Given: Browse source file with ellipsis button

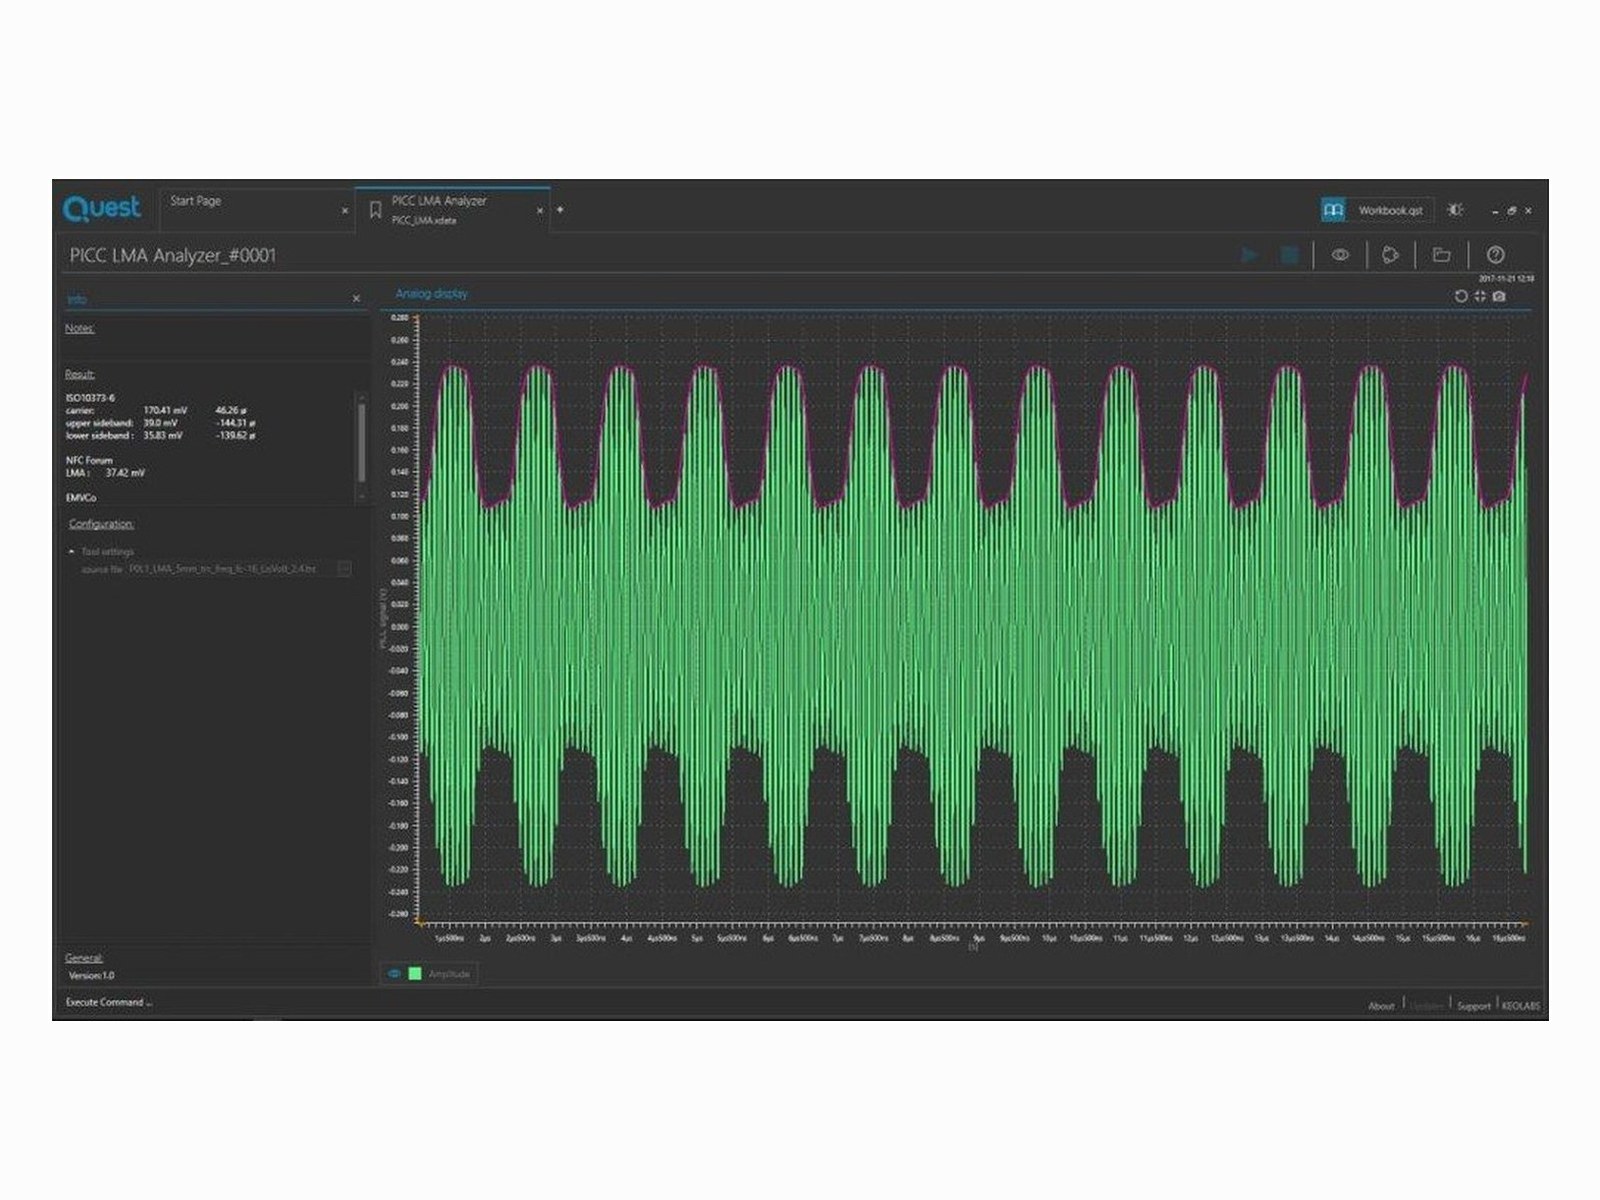Looking at the screenshot, I should (x=344, y=569).
